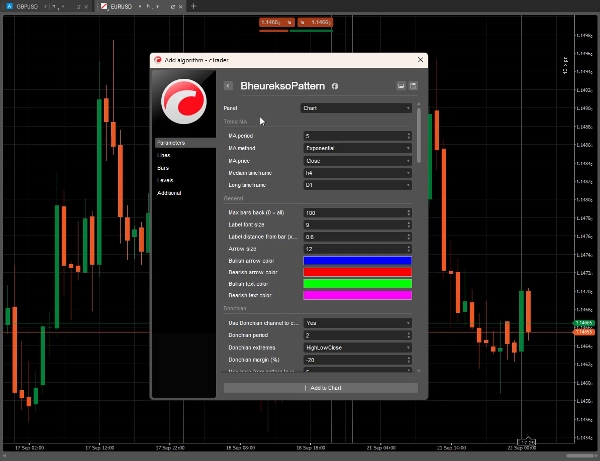Click the horizontal chart scrollbar thumb at bottom
600x461 pixels.
(x=580, y=456)
